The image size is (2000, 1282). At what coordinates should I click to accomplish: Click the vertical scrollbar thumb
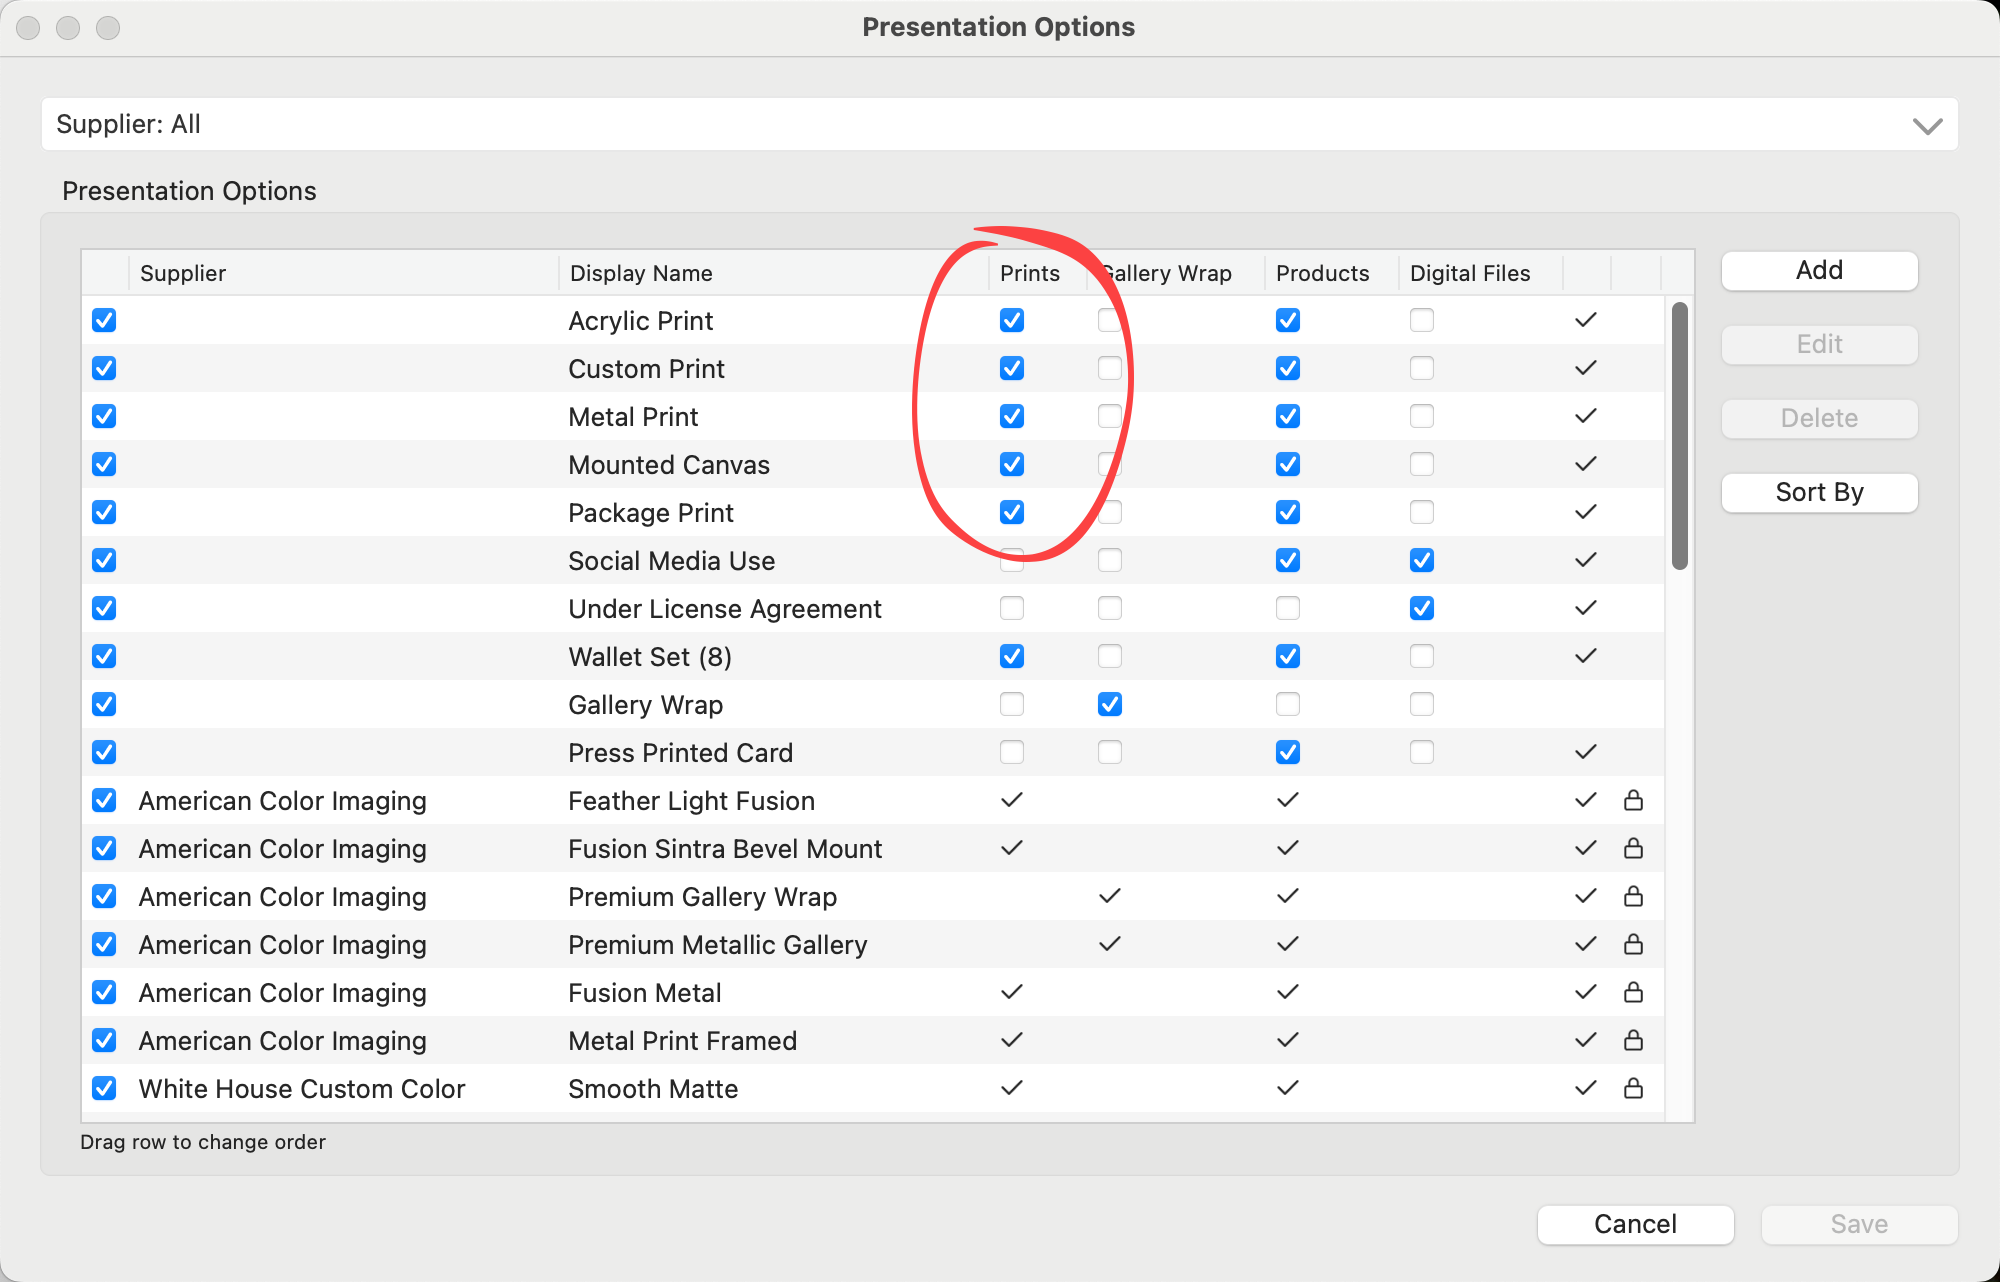point(1680,435)
